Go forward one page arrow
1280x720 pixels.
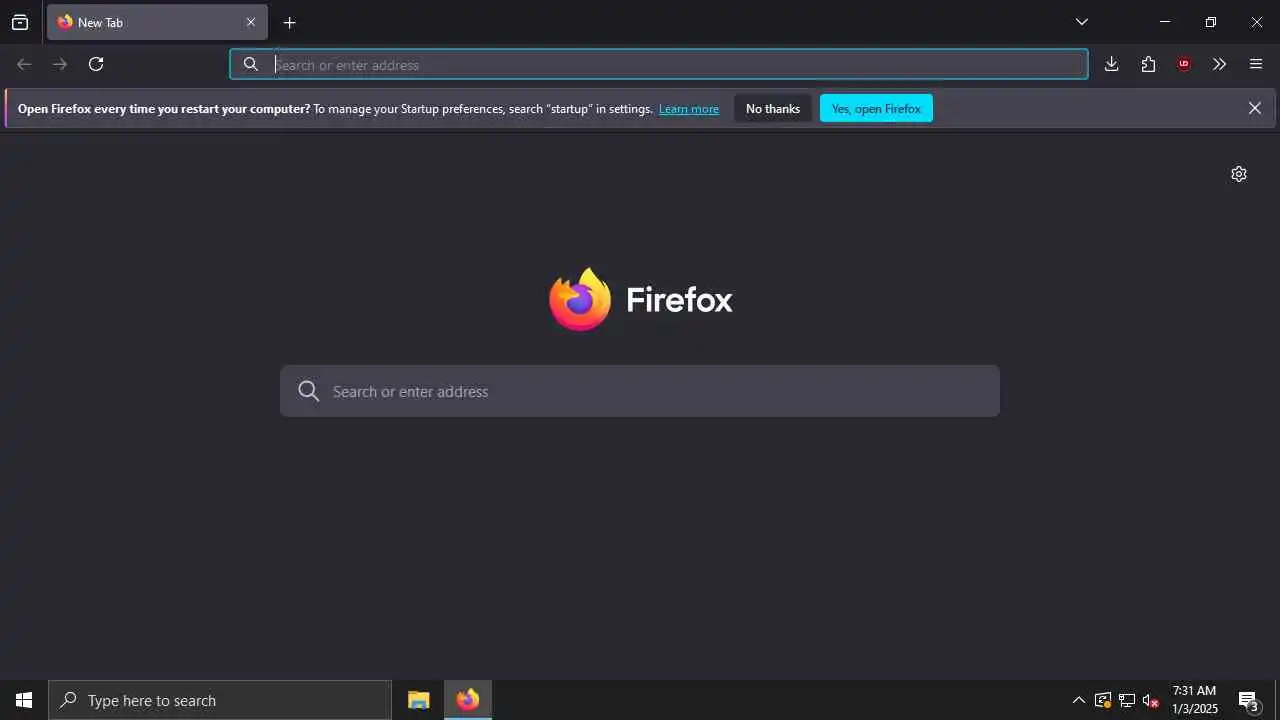(60, 64)
